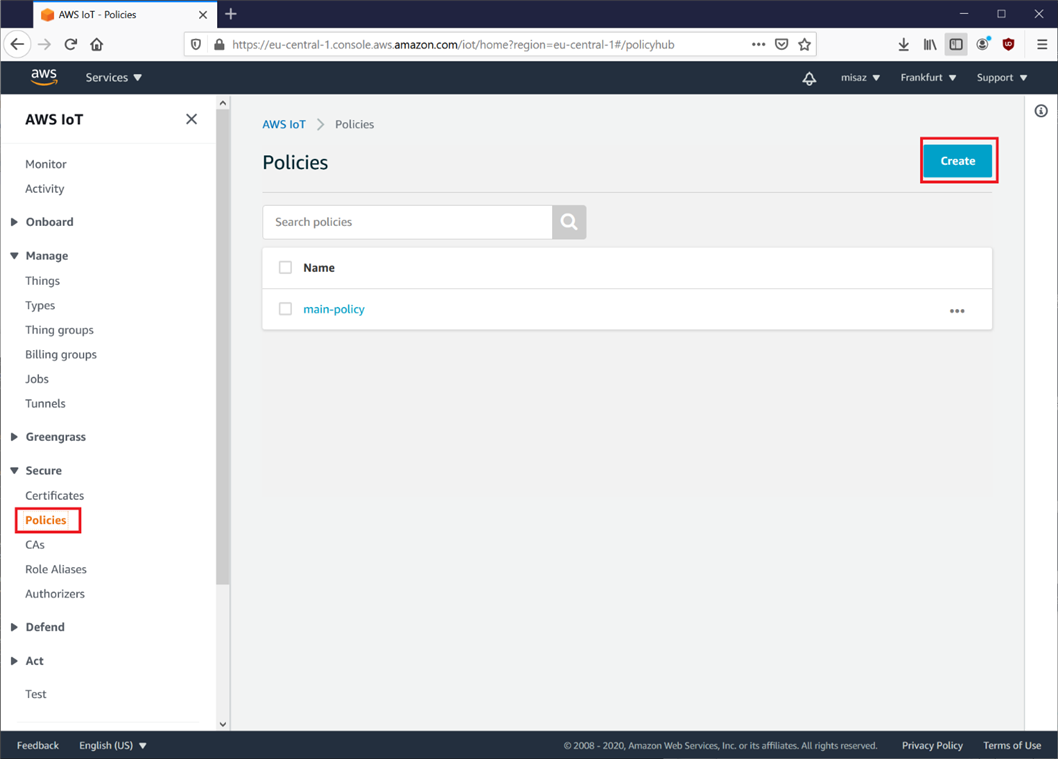The image size is (1058, 759).
Task: Expand the Defend section
Action: point(38,627)
